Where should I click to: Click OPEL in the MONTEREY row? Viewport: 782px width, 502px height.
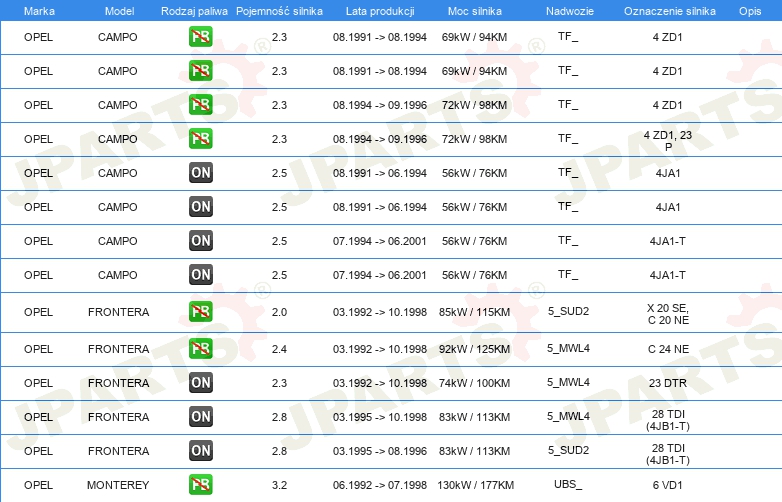38,485
